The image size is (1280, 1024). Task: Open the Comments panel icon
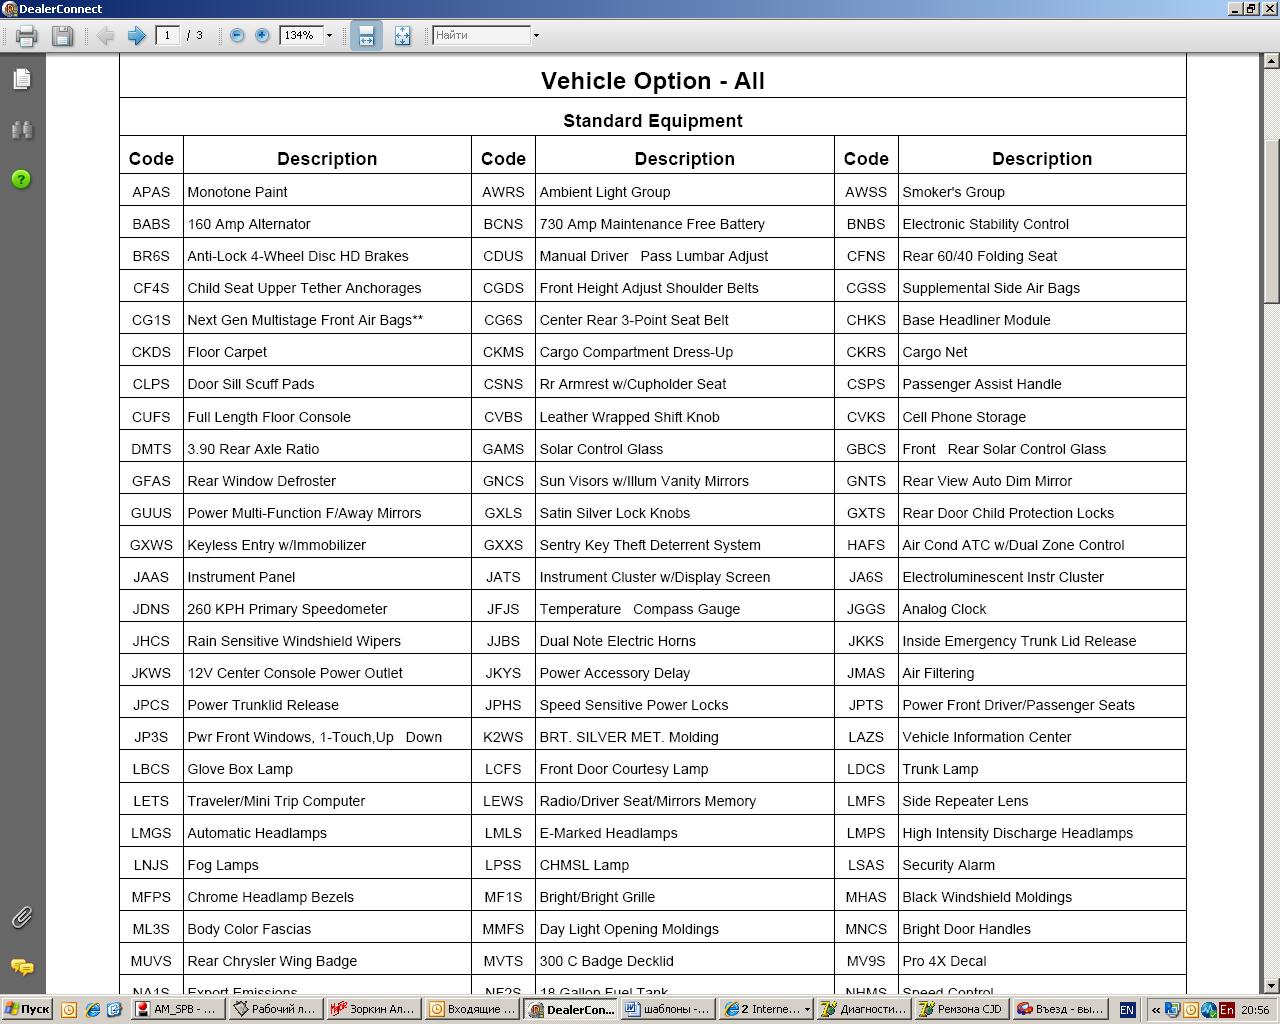(x=22, y=966)
